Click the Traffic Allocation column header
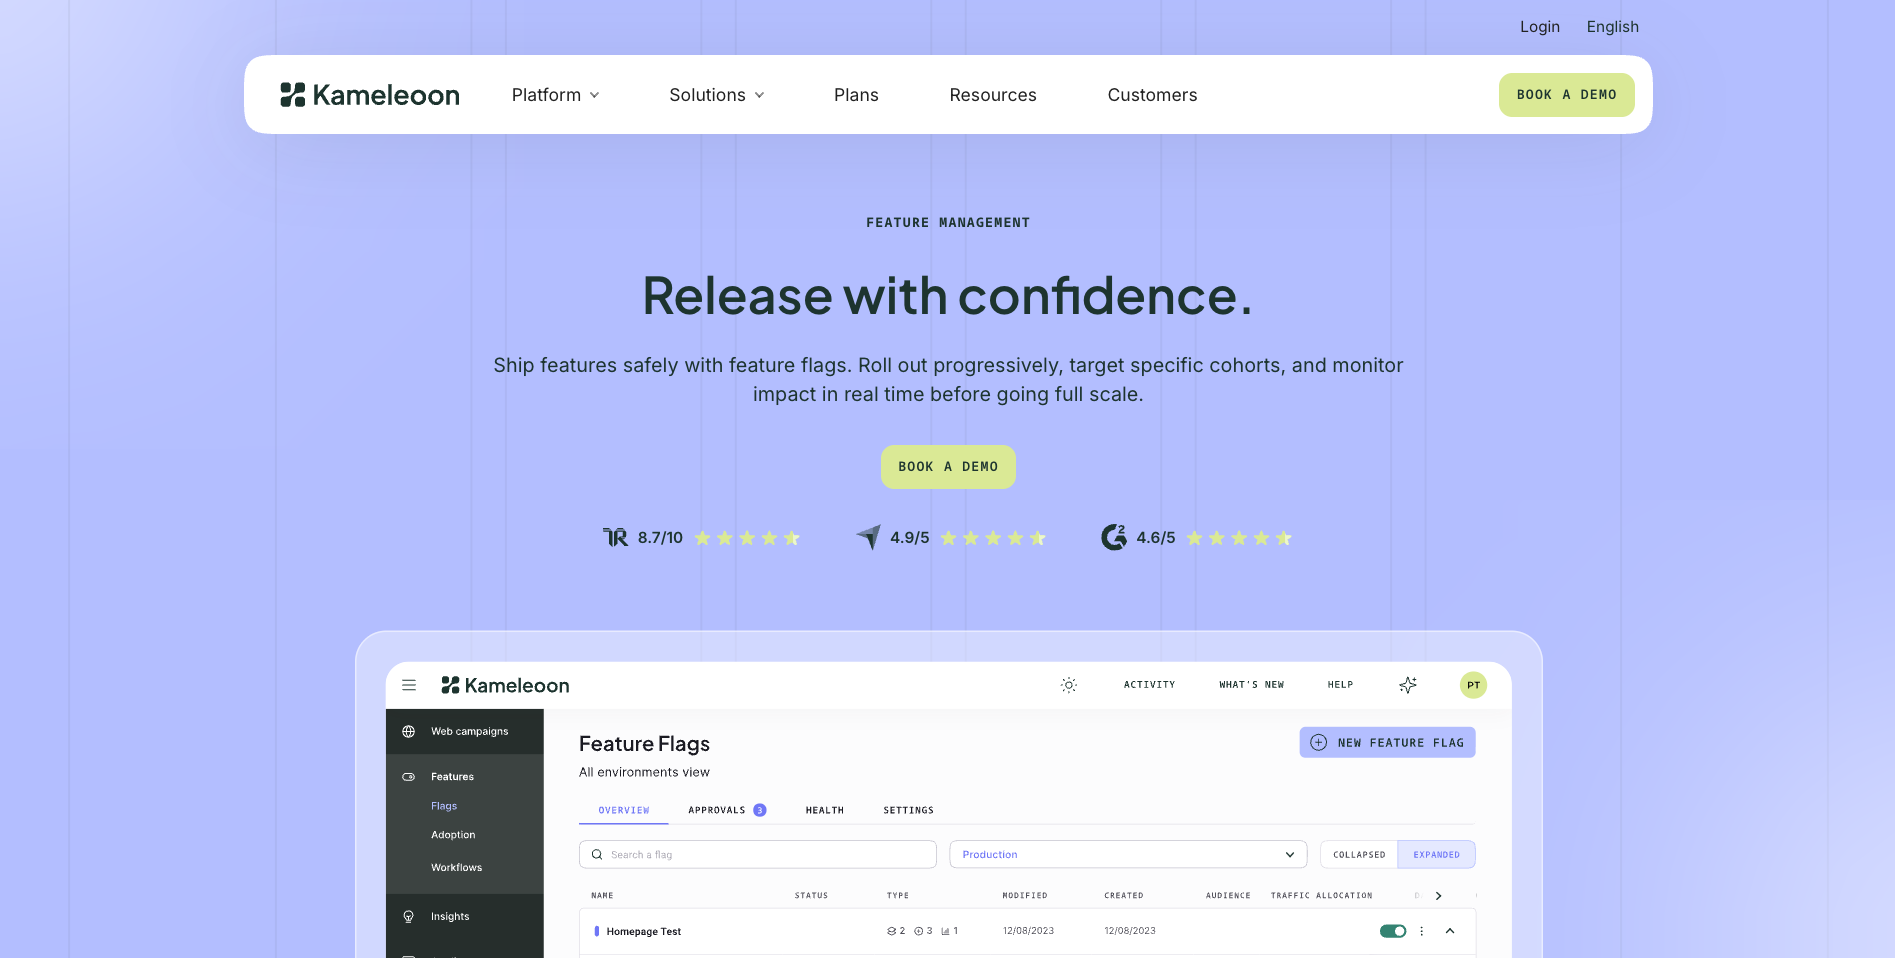Image resolution: width=1895 pixels, height=958 pixels. (1321, 896)
